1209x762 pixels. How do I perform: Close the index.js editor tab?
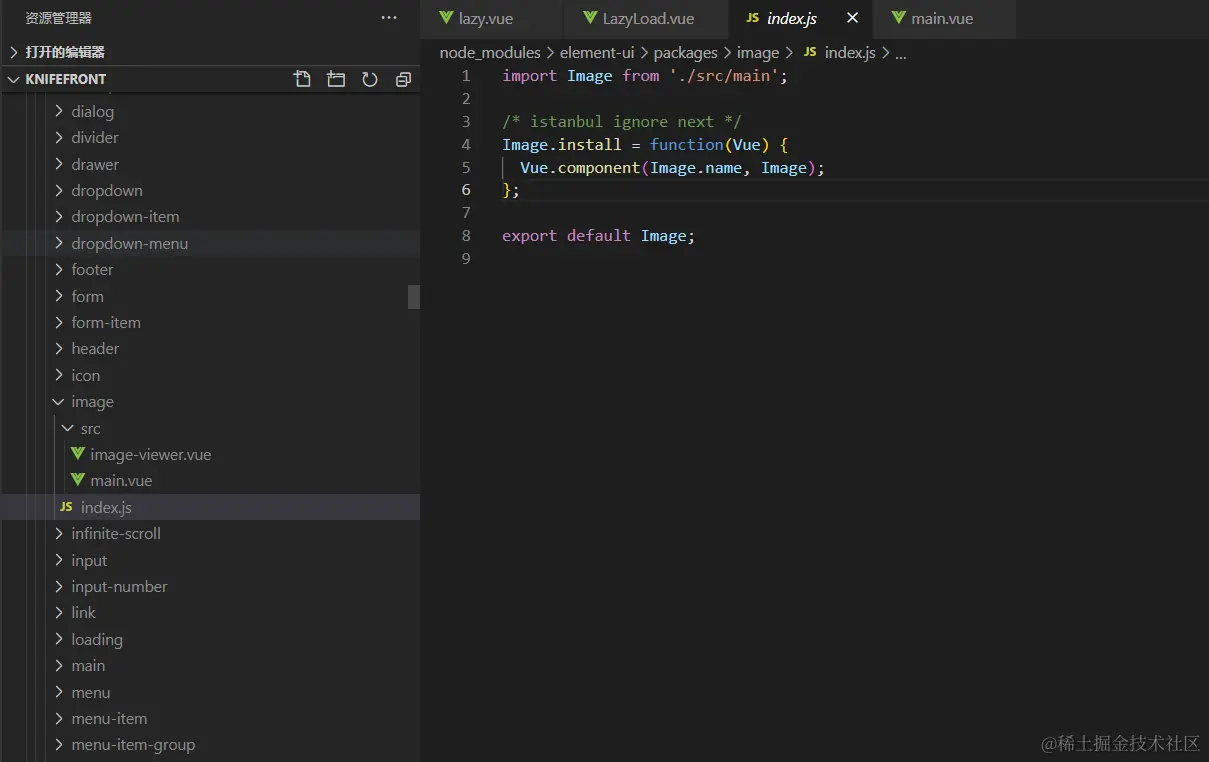[x=852, y=18]
